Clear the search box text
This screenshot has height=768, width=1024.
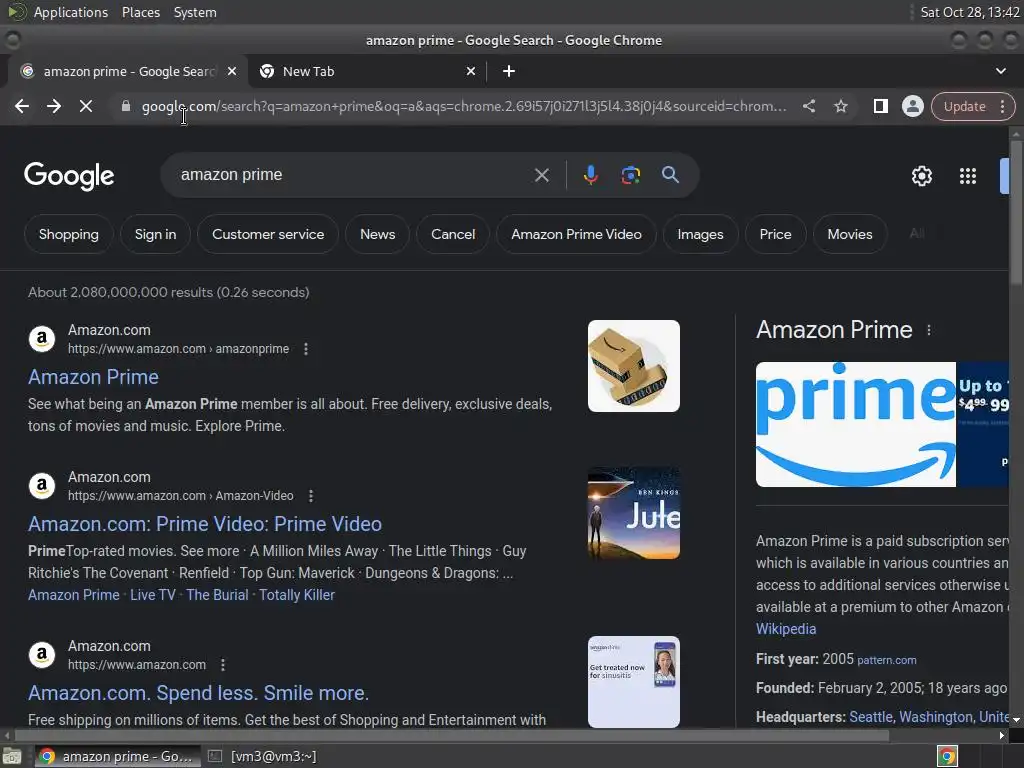[541, 175]
